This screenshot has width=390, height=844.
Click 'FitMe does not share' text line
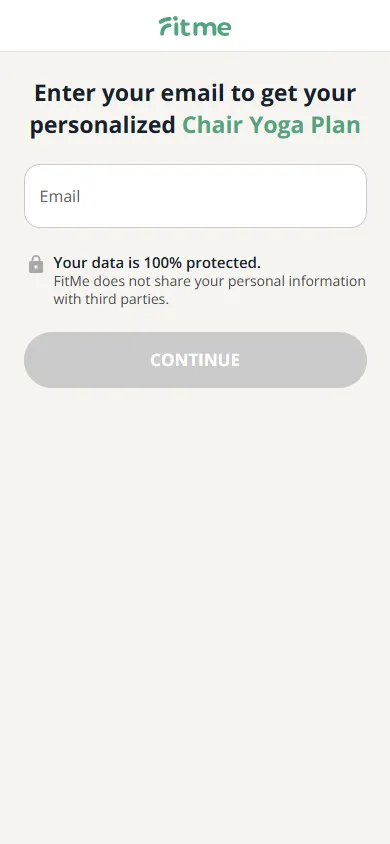point(209,282)
